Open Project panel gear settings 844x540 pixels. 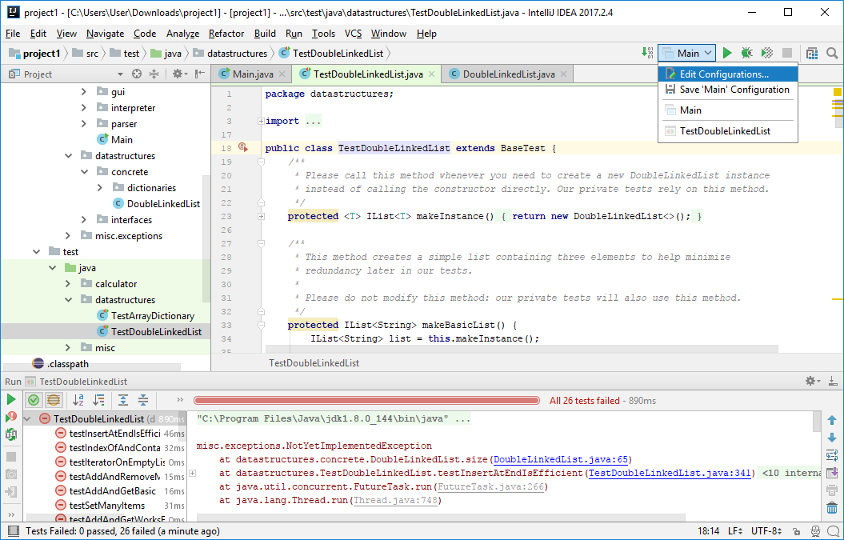pyautogui.click(x=178, y=74)
